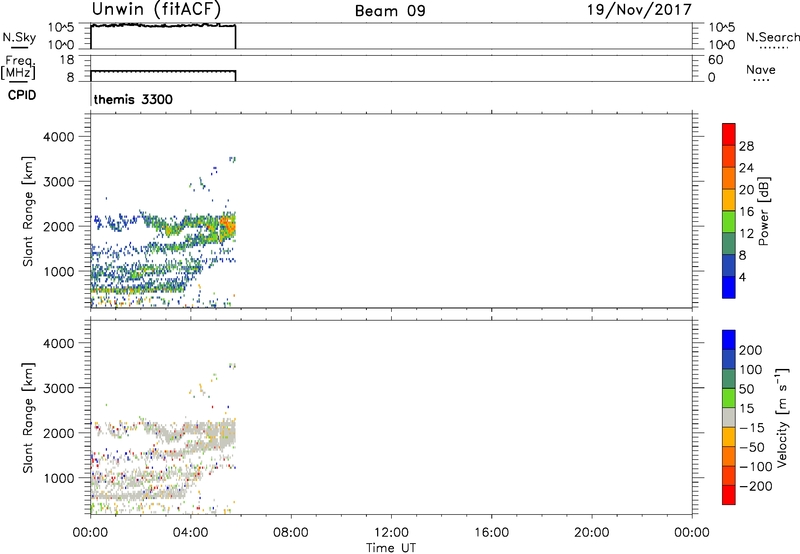Screen dimensions: 800x554
Task: Click the '200' label on velocity colorbar
Action: click(751, 350)
